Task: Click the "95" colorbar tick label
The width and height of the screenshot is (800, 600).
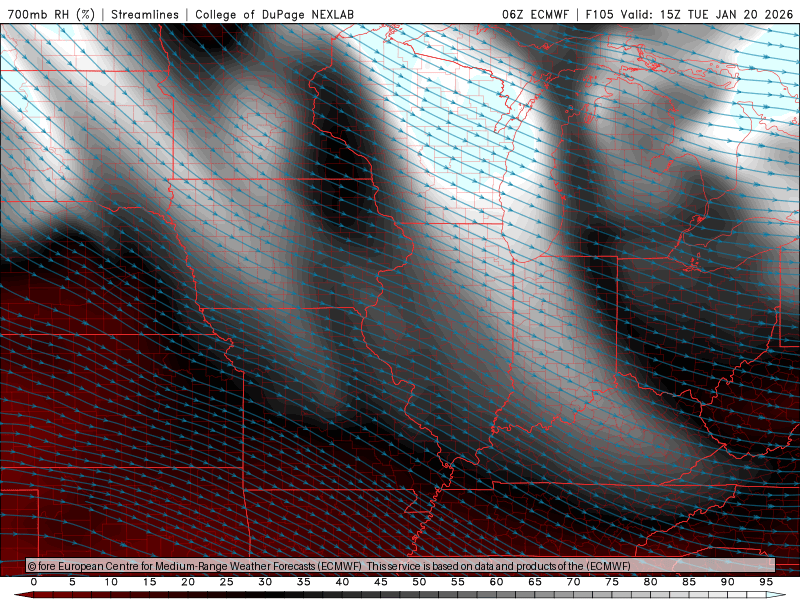Action: (x=766, y=582)
